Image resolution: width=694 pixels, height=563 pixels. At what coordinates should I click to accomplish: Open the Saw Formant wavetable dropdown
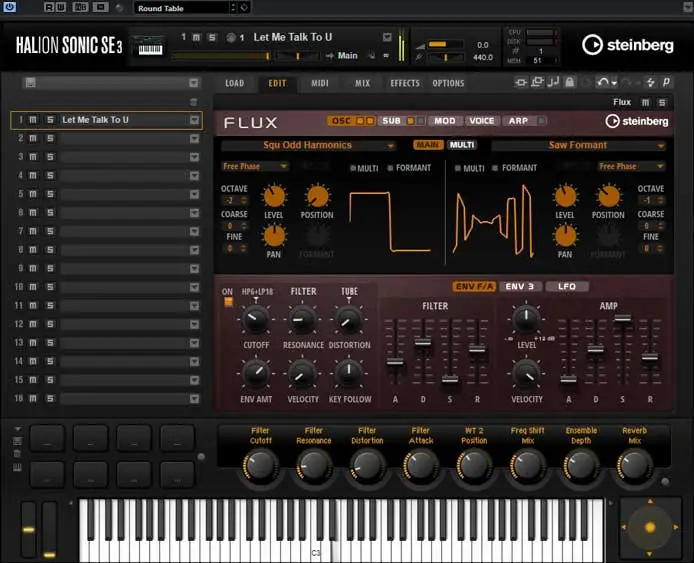(578, 145)
